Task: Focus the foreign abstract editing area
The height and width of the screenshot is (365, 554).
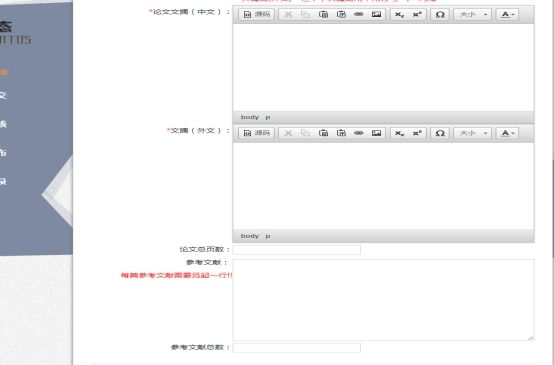Action: pos(383,186)
